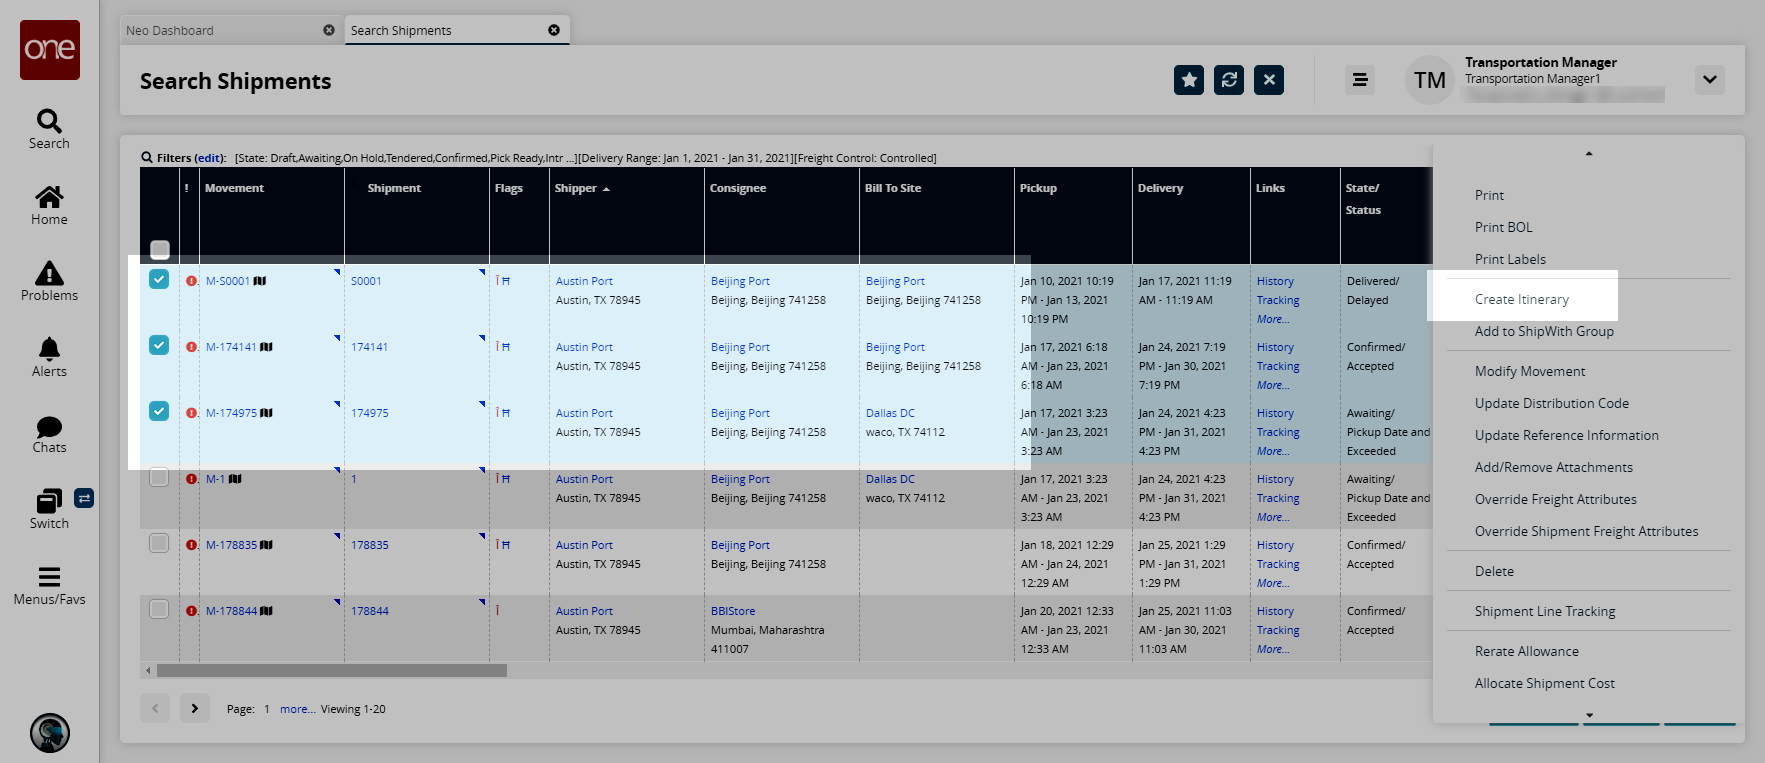Open the M-174141 movement link
1765x763 pixels.
pyautogui.click(x=231, y=347)
